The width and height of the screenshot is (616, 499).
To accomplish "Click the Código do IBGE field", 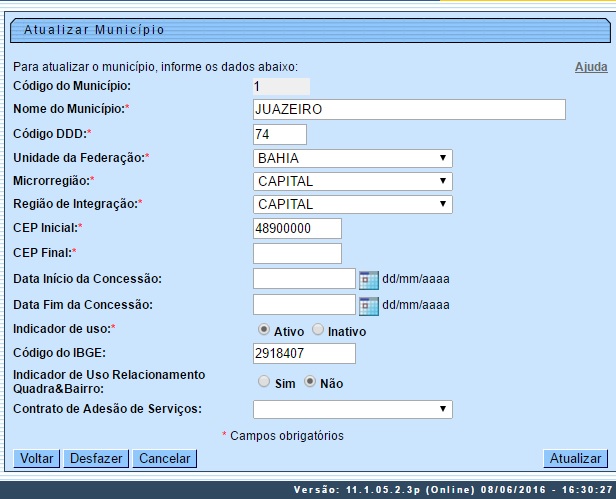I will pos(304,353).
